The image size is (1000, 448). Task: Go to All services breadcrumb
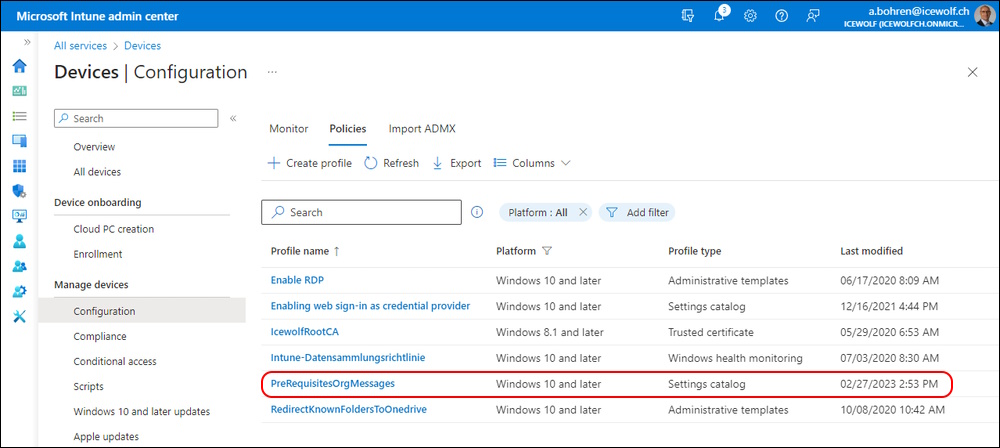coord(80,46)
